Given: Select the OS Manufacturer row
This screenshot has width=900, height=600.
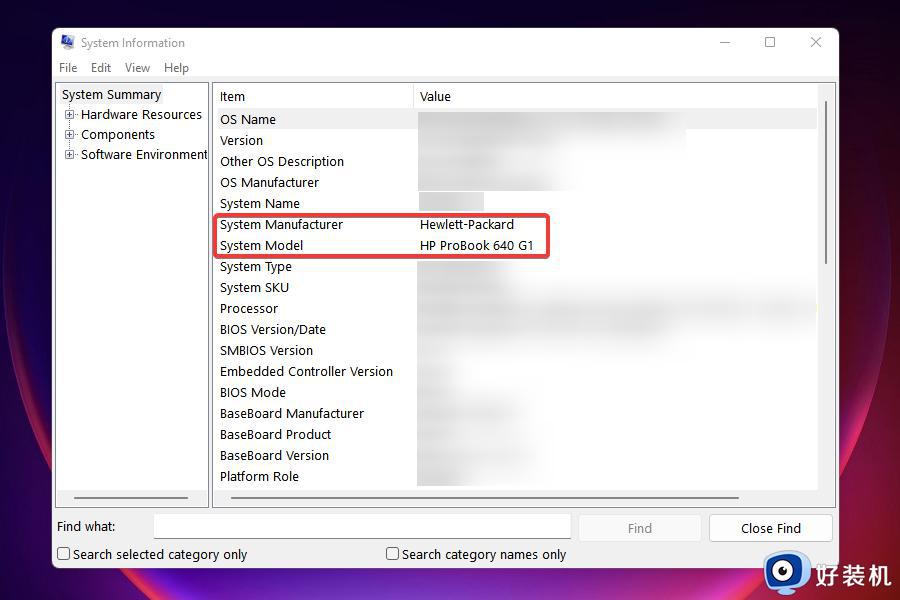Looking at the screenshot, I should tap(517, 183).
